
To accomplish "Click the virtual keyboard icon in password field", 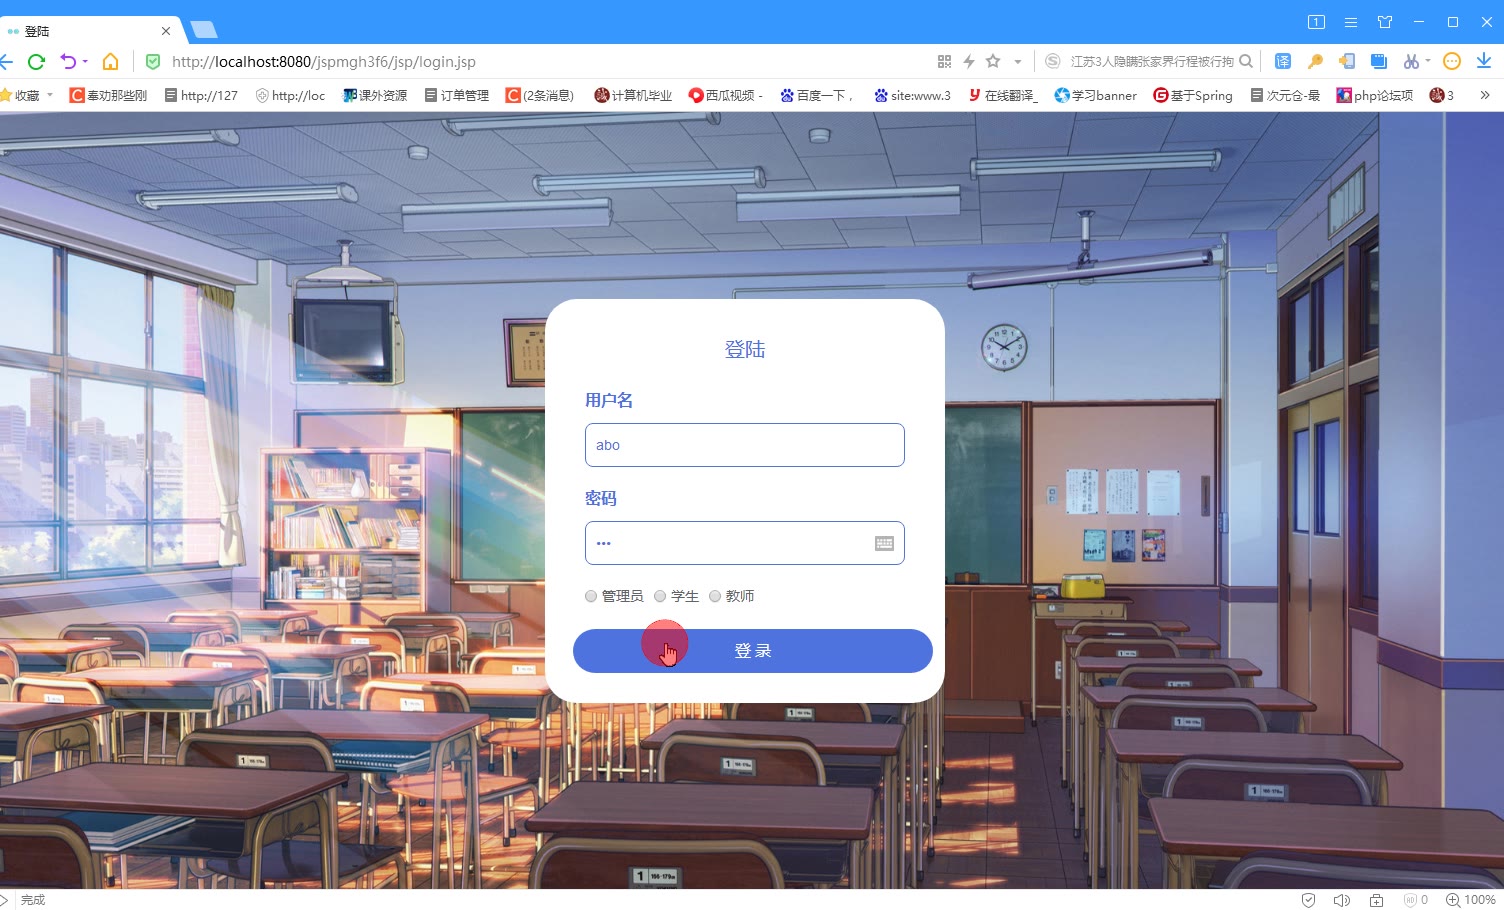I will pos(884,543).
